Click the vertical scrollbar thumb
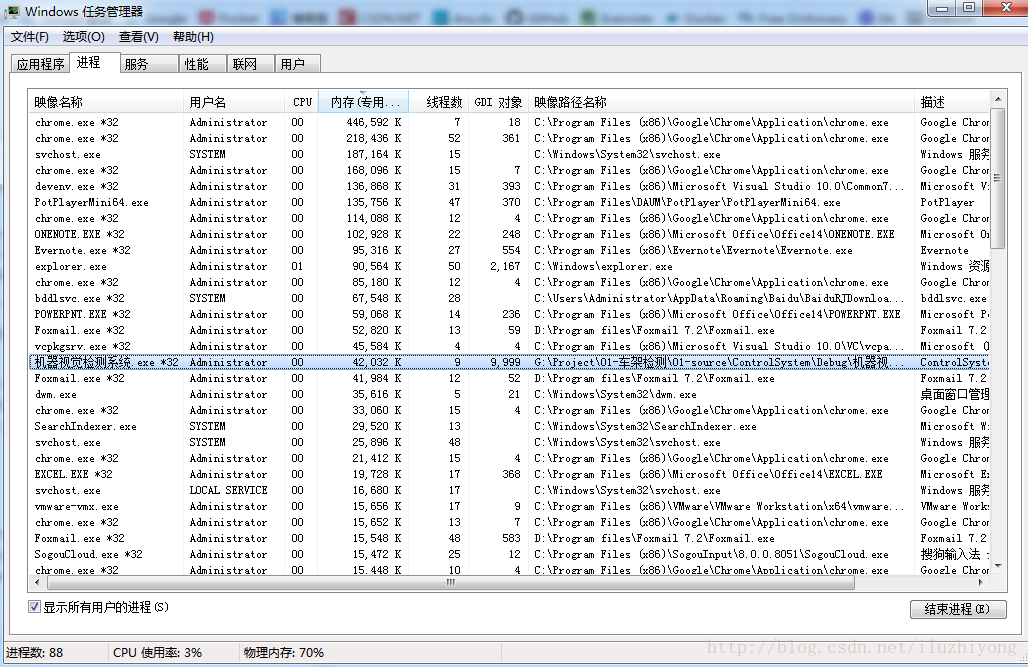Image resolution: width=1028 pixels, height=667 pixels. [997, 179]
